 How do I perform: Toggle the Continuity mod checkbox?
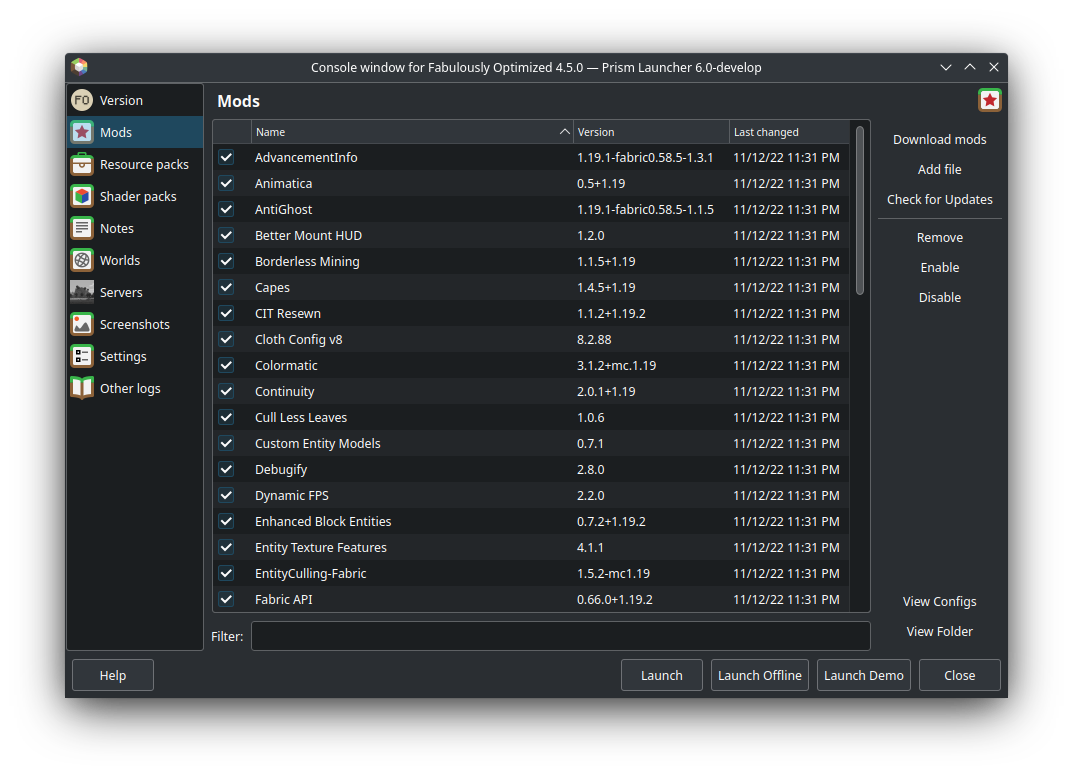point(227,391)
